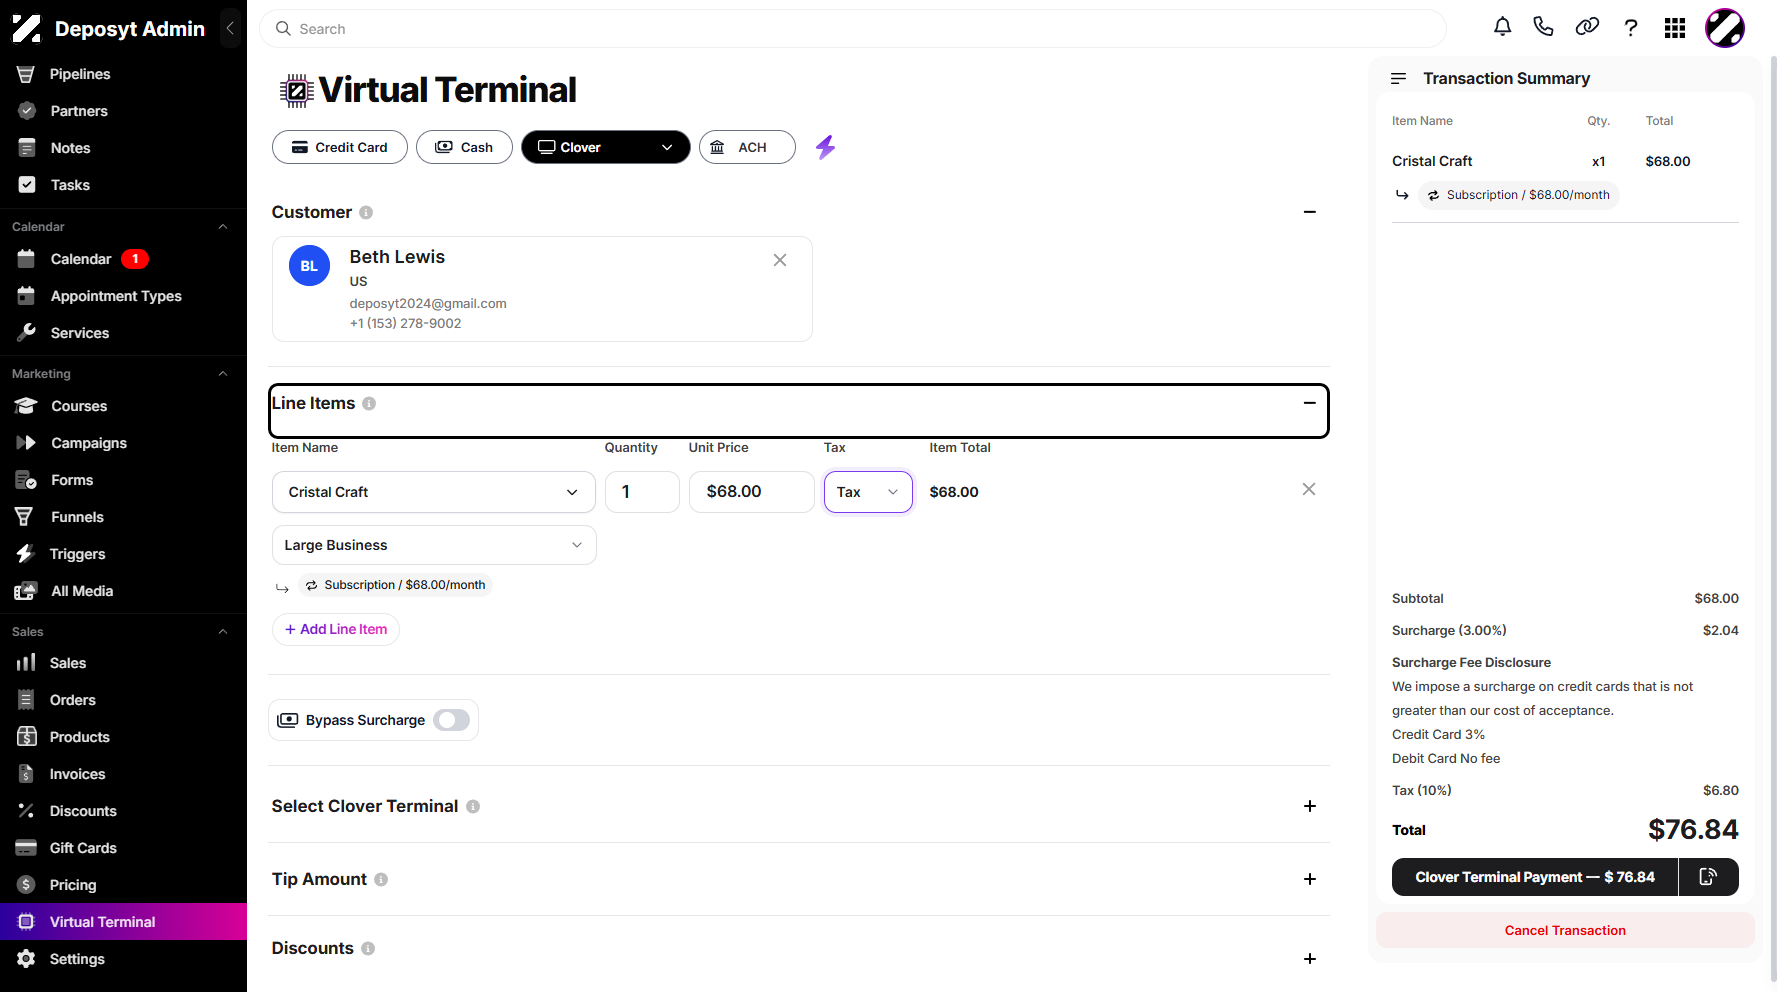Select Cash payment tab
The height and width of the screenshot is (992, 1777).
click(464, 147)
